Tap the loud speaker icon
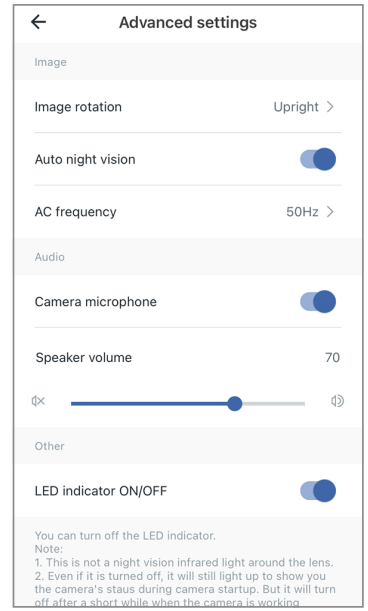Image resolution: width=368 pixels, height=611 pixels. click(x=337, y=401)
